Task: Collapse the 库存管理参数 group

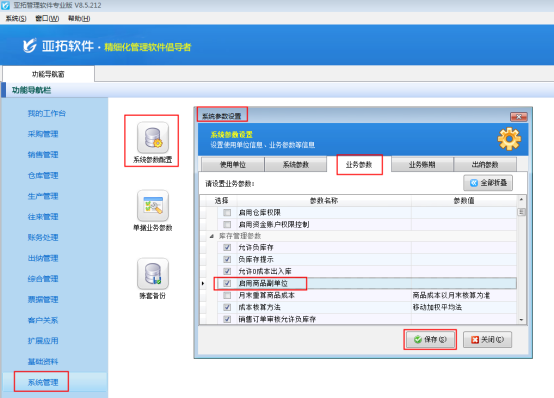Action: click(211, 236)
